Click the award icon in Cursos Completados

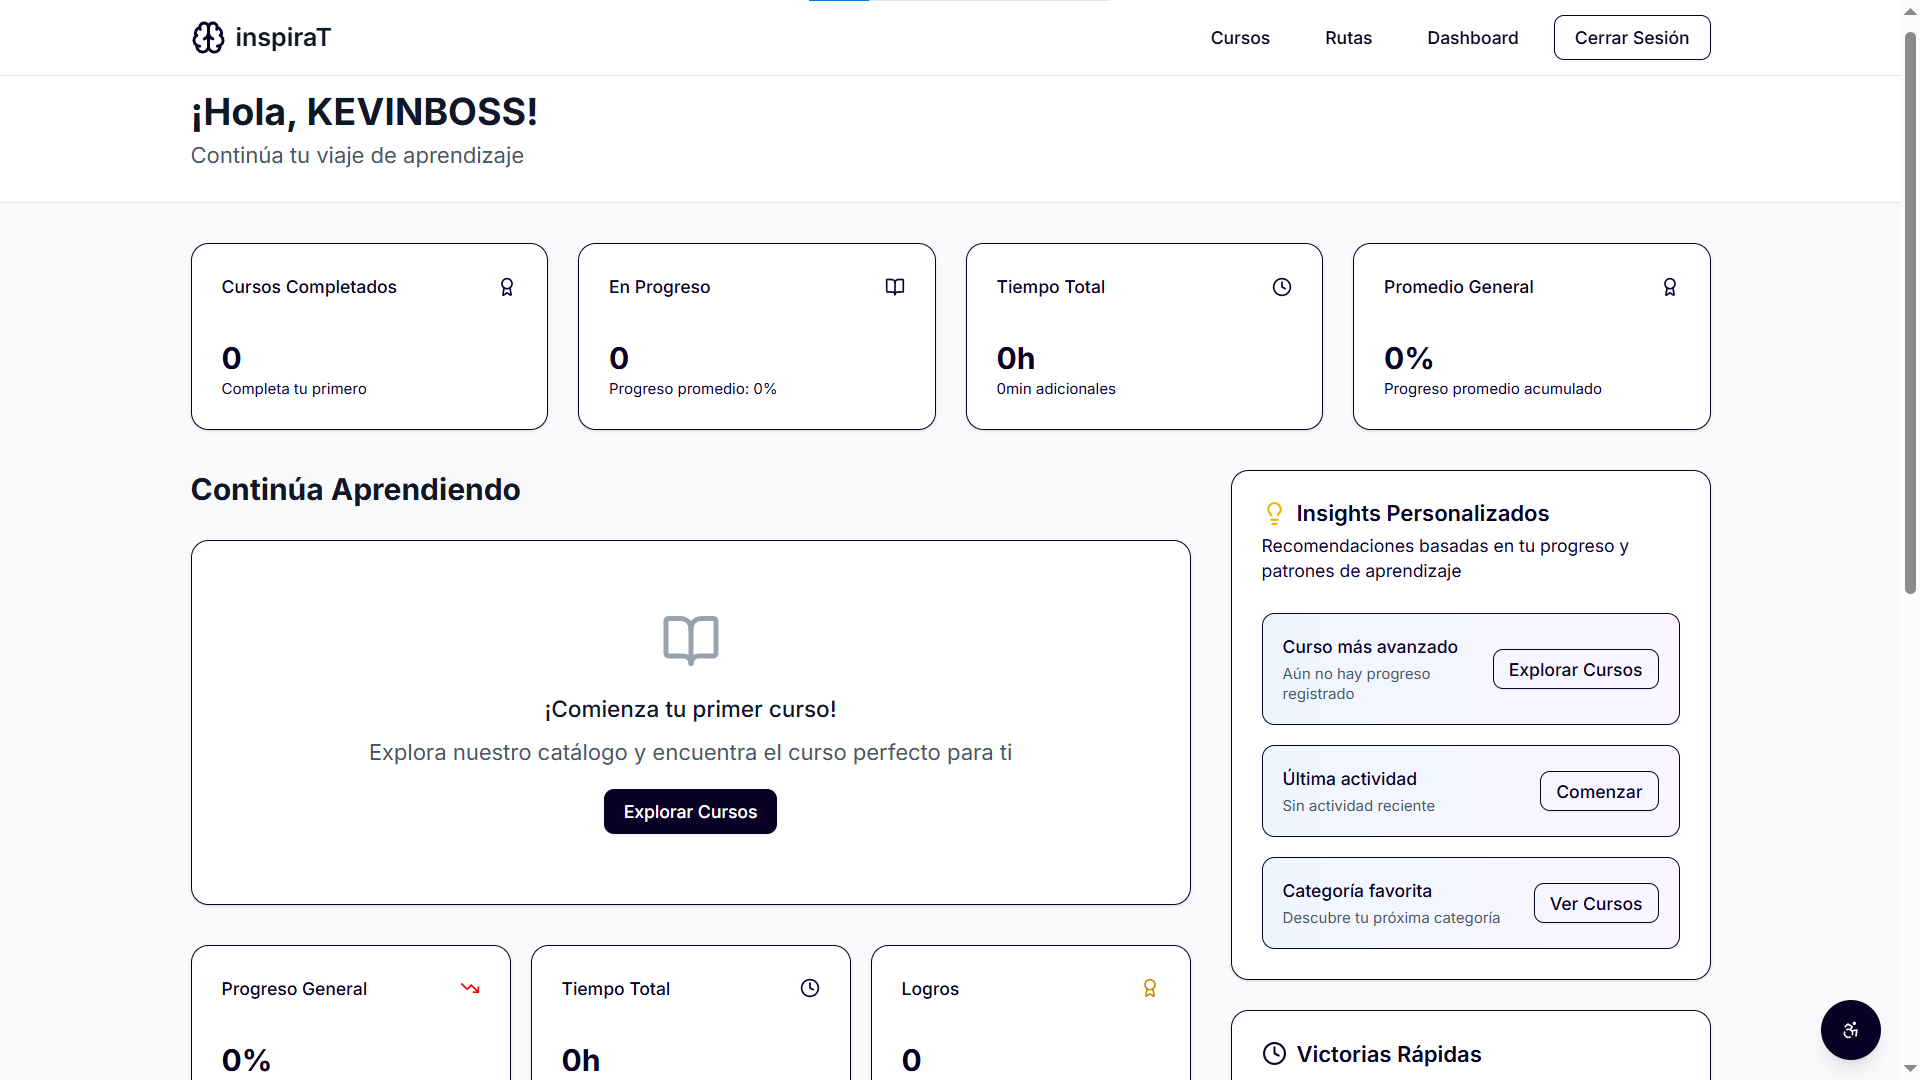[507, 287]
